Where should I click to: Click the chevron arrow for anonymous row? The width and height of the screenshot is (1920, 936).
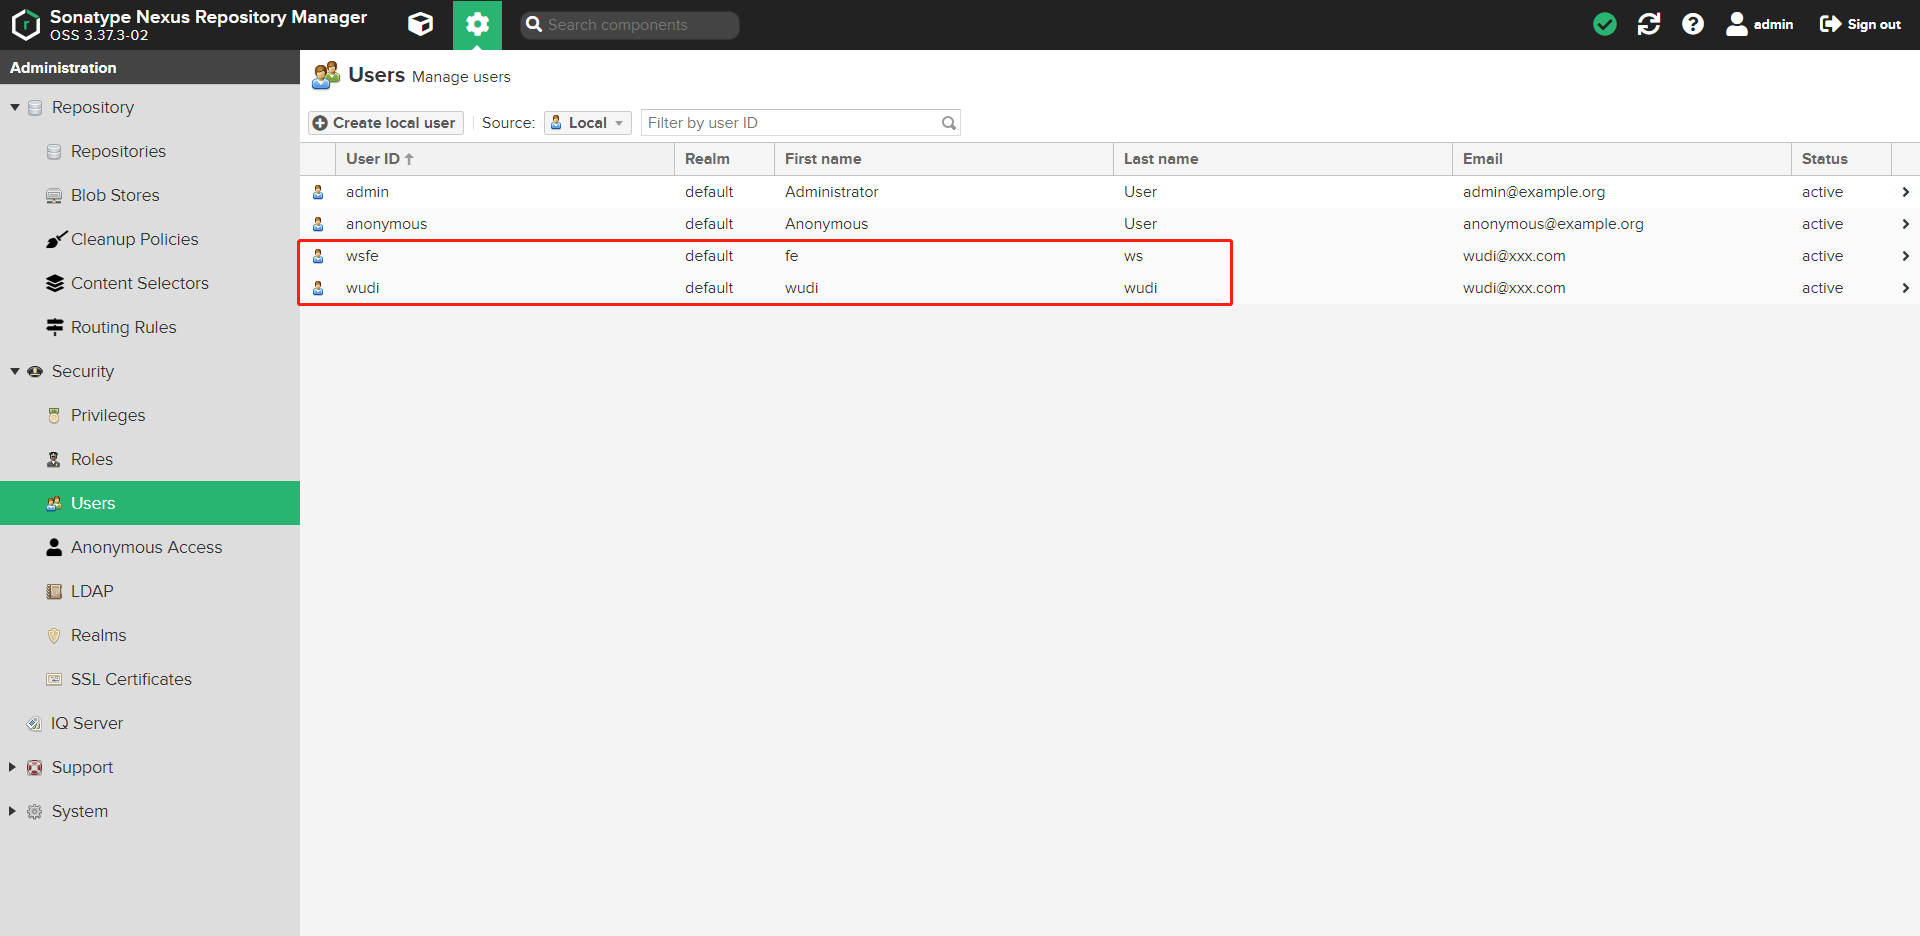click(x=1905, y=224)
